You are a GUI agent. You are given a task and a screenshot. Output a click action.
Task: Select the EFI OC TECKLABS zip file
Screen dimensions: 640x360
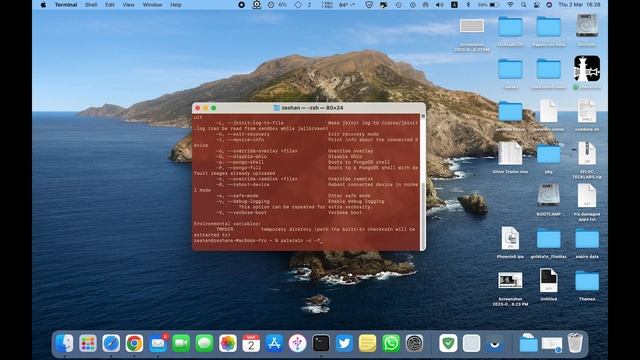[587, 159]
